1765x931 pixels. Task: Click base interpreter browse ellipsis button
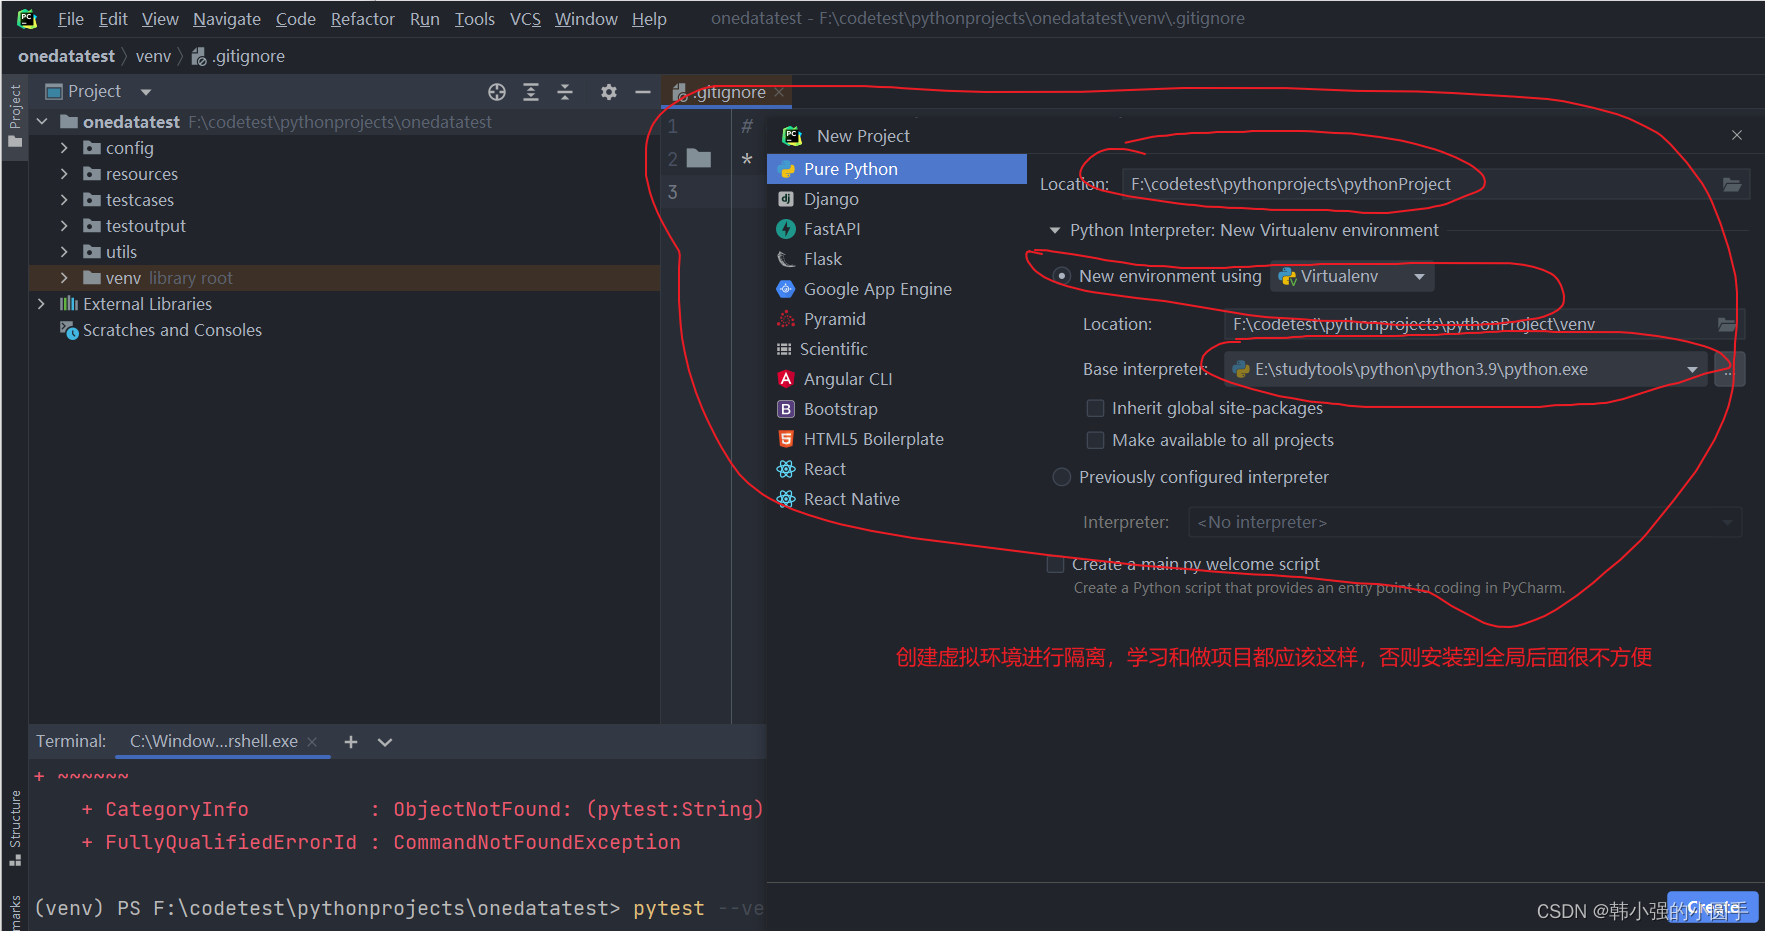click(1729, 370)
